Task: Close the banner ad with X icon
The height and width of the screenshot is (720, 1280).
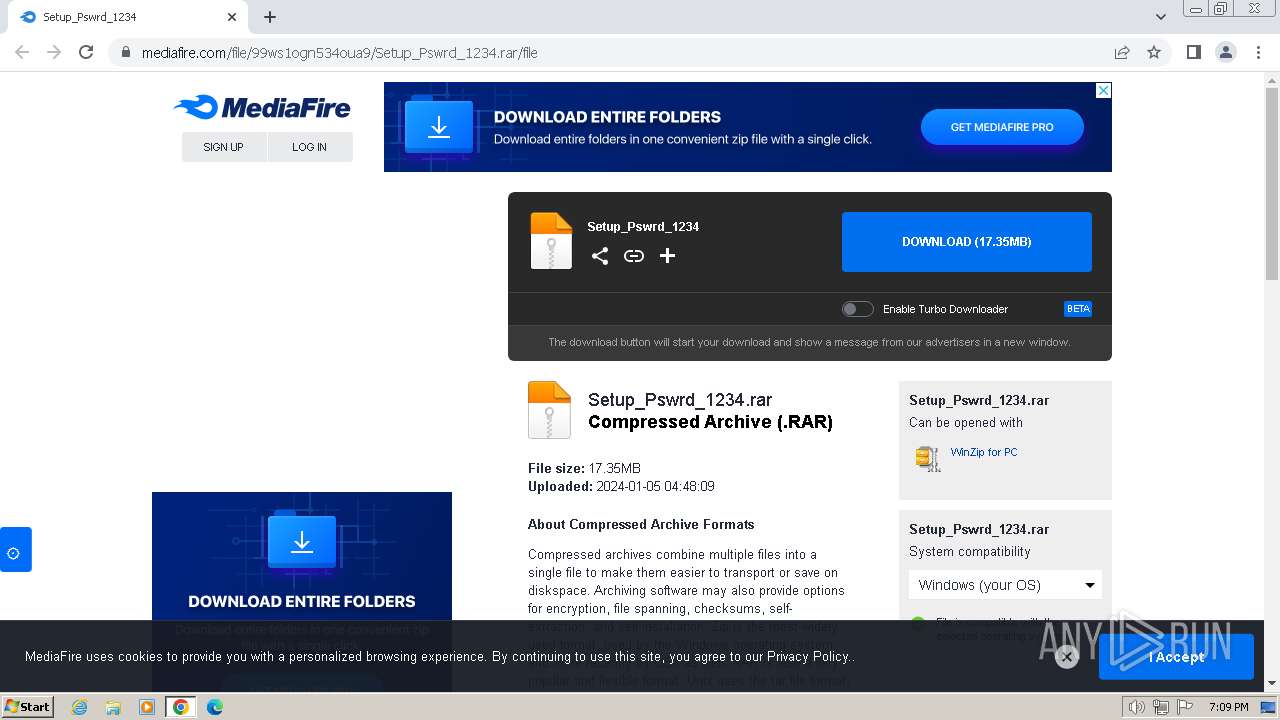Action: click(x=1103, y=90)
